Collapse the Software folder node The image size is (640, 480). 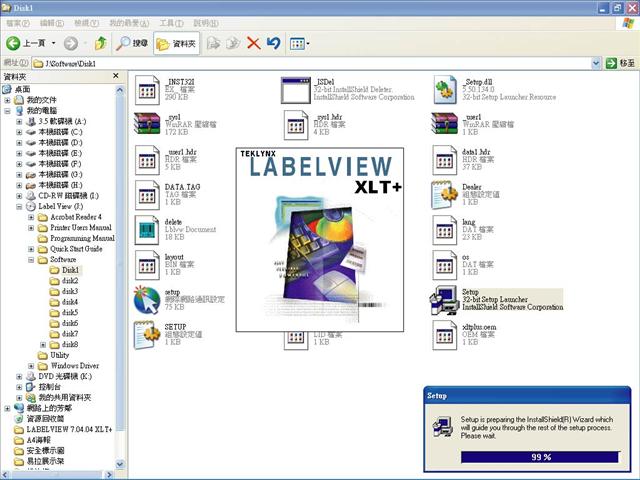pos(31,260)
